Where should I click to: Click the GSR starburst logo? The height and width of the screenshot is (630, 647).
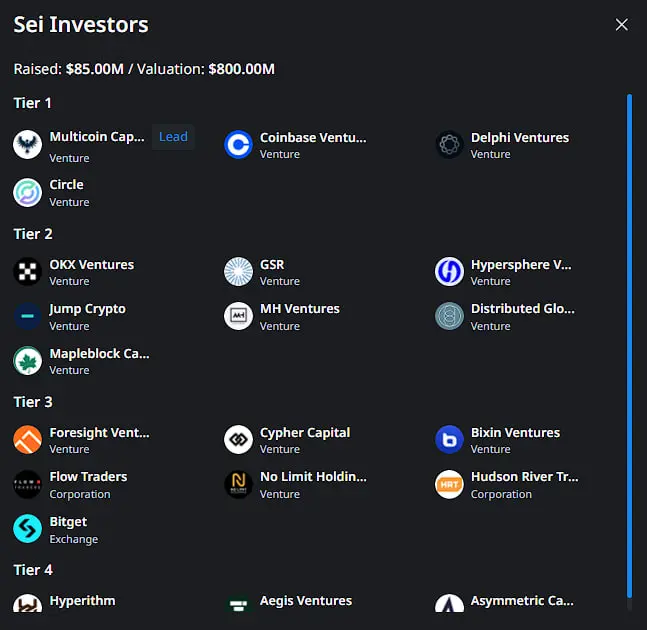238,271
